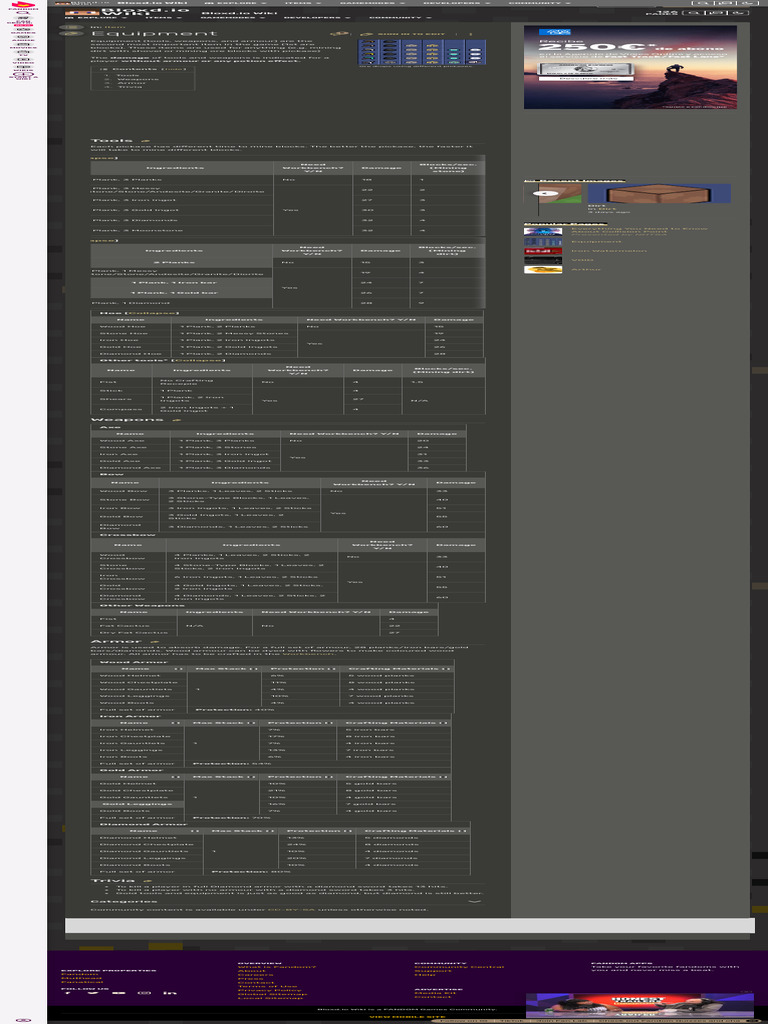Edit the Weapons section via pencil icon
Image resolution: width=768 pixels, height=1024 pixels.
[176, 420]
